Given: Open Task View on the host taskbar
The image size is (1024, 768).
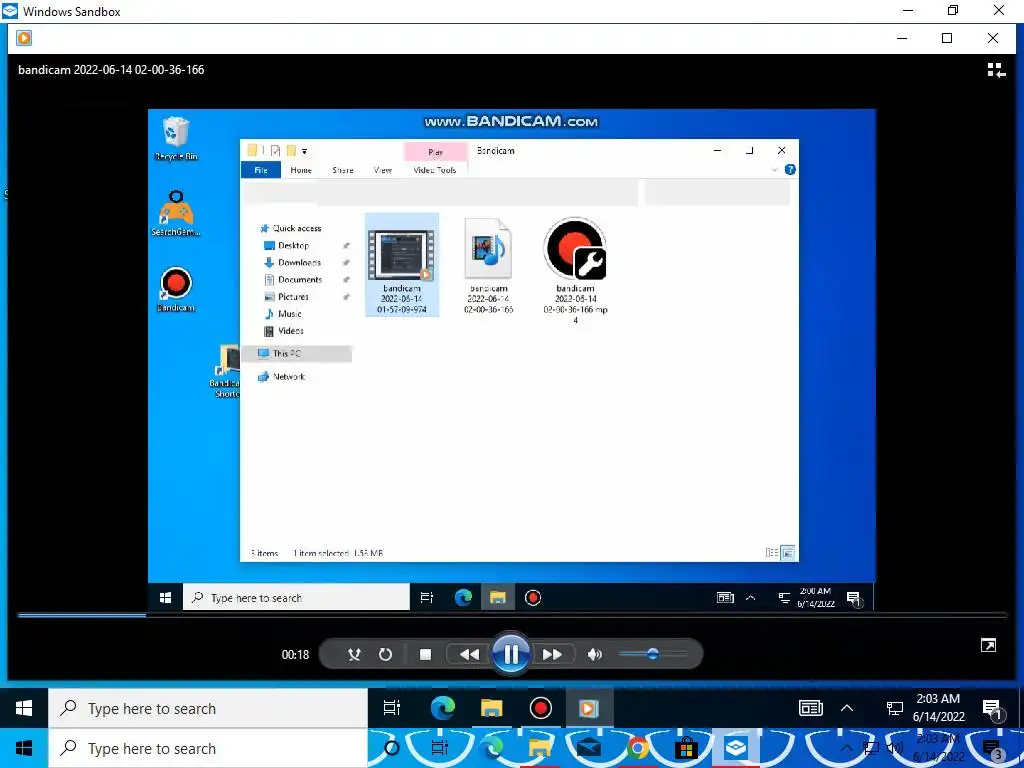Looking at the screenshot, I should point(440,748).
